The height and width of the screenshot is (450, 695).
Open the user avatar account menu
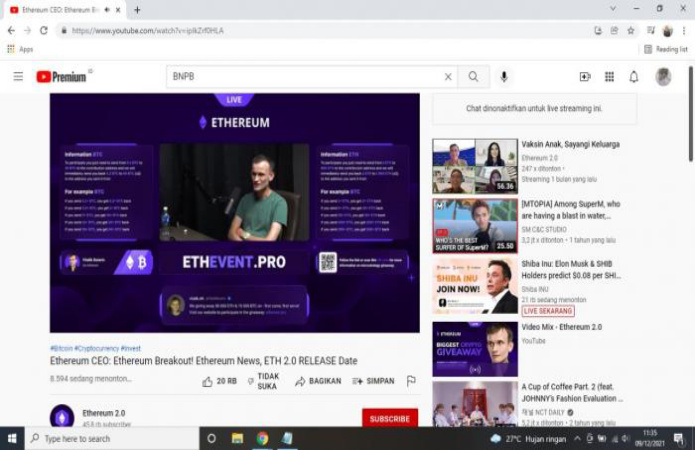pyautogui.click(x=663, y=77)
